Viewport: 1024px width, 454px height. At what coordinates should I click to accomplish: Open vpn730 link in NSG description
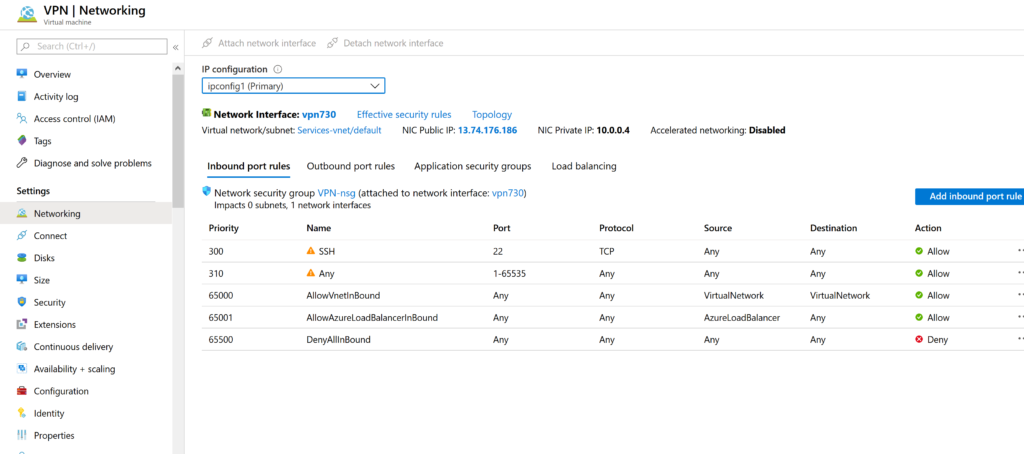point(507,193)
